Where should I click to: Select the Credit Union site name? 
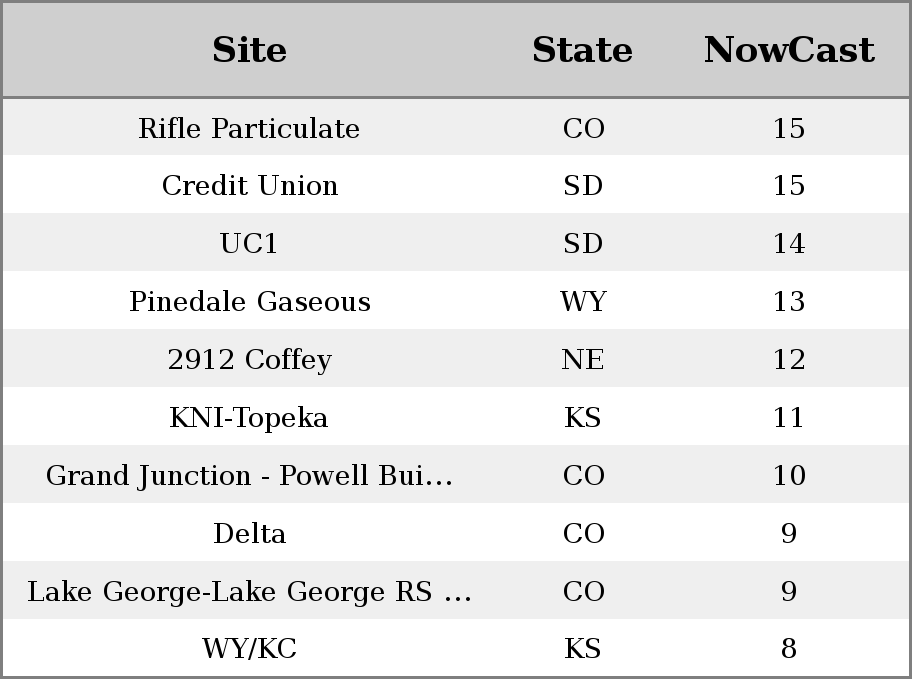click(x=250, y=186)
